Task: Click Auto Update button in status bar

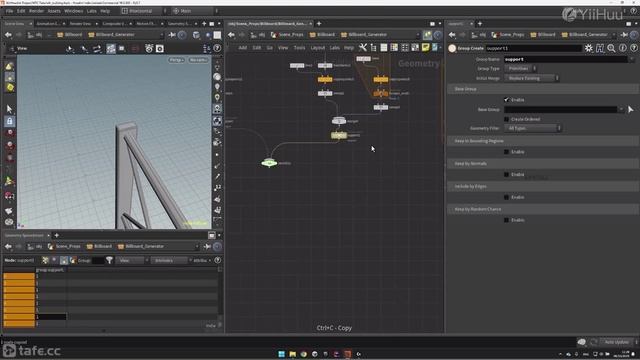Action: [617, 342]
